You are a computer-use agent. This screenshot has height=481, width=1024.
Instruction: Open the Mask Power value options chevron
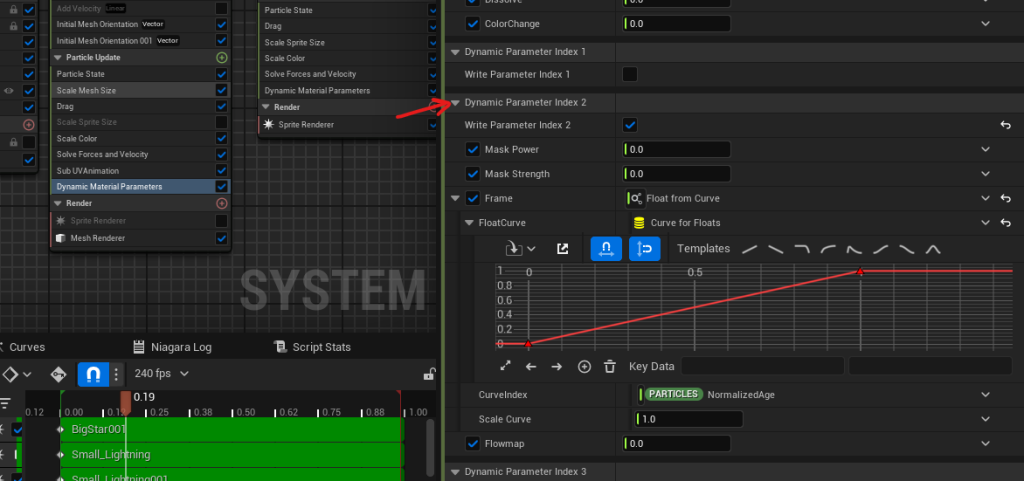[x=986, y=149]
